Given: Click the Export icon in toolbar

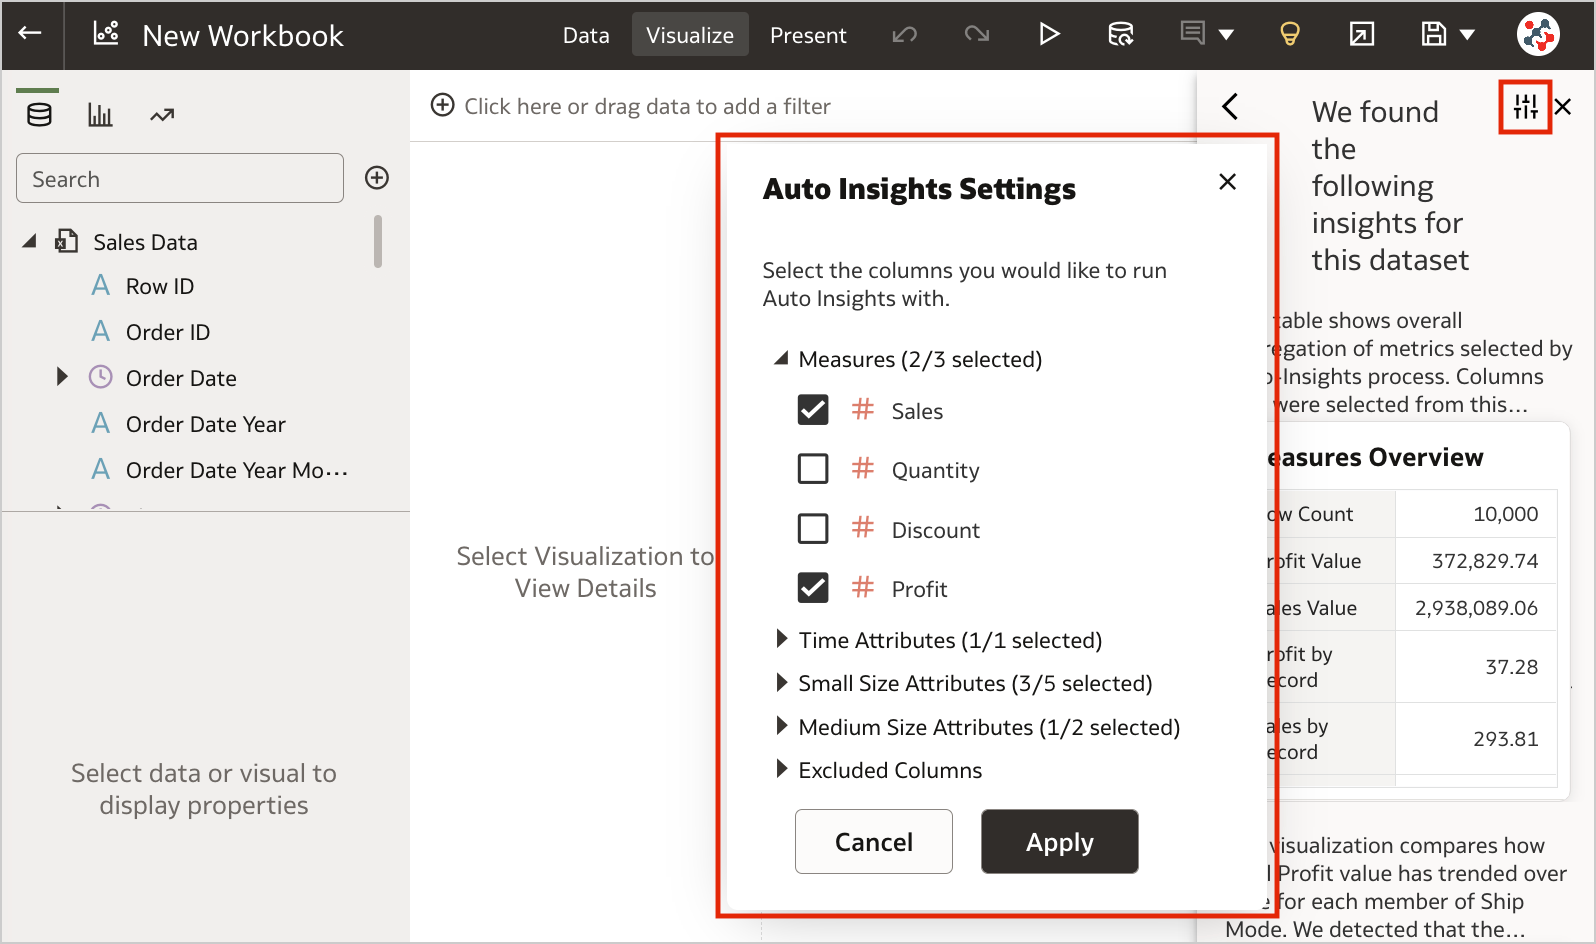Looking at the screenshot, I should tap(1362, 35).
